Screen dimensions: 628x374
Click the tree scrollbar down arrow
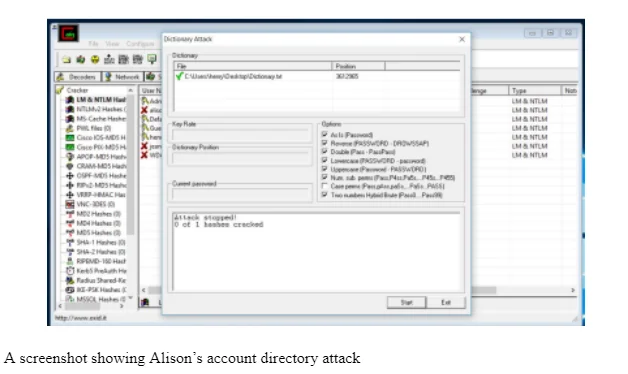(131, 298)
